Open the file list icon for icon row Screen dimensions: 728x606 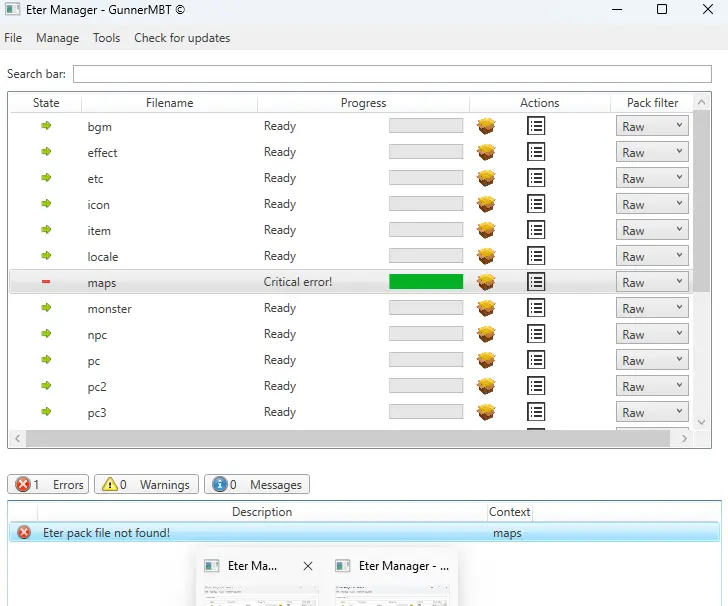pyautogui.click(x=536, y=204)
